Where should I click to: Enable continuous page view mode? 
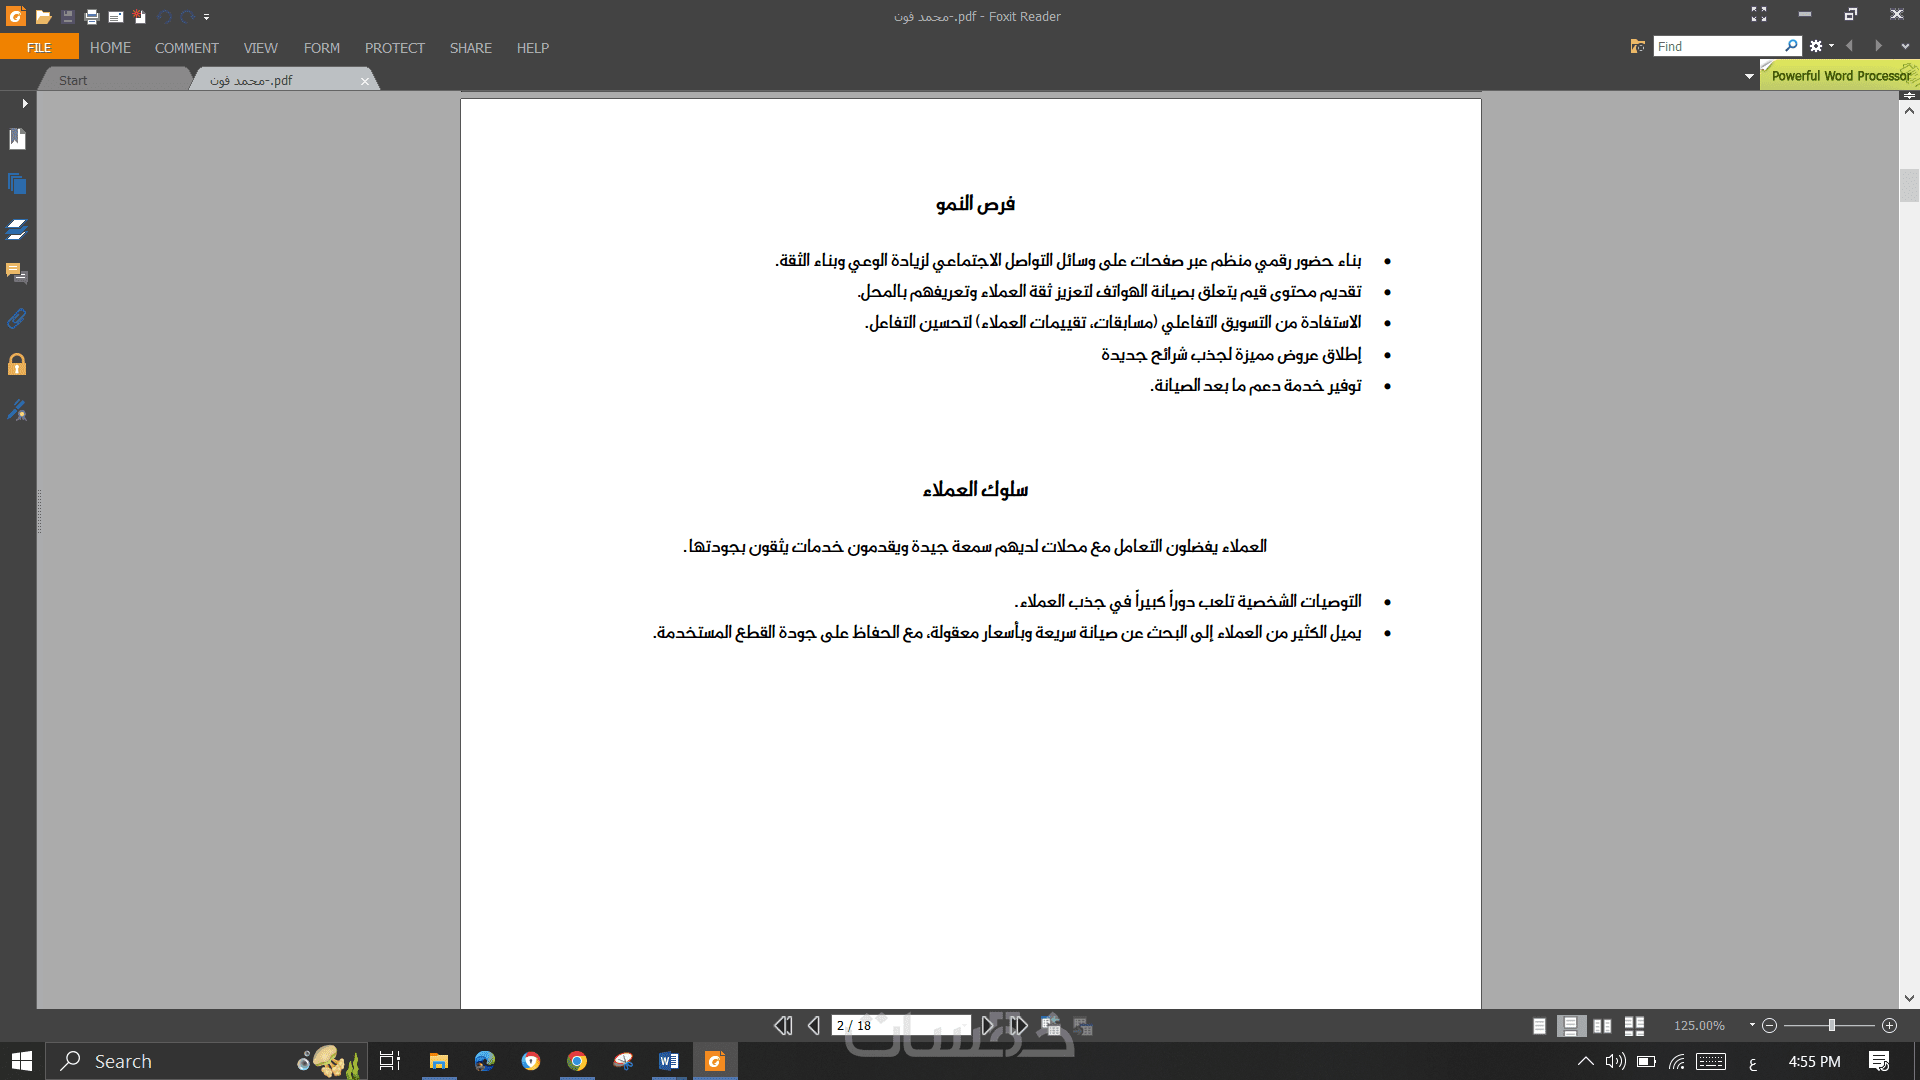pos(1571,1026)
